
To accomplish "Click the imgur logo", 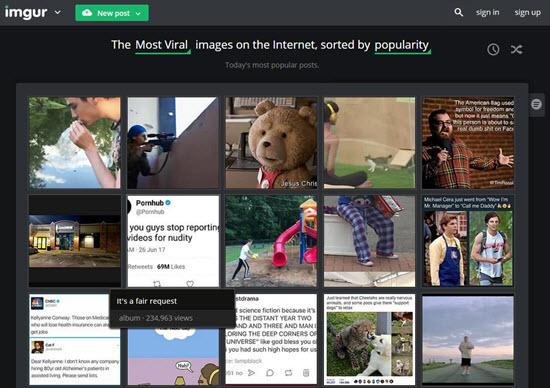I will tap(26, 13).
